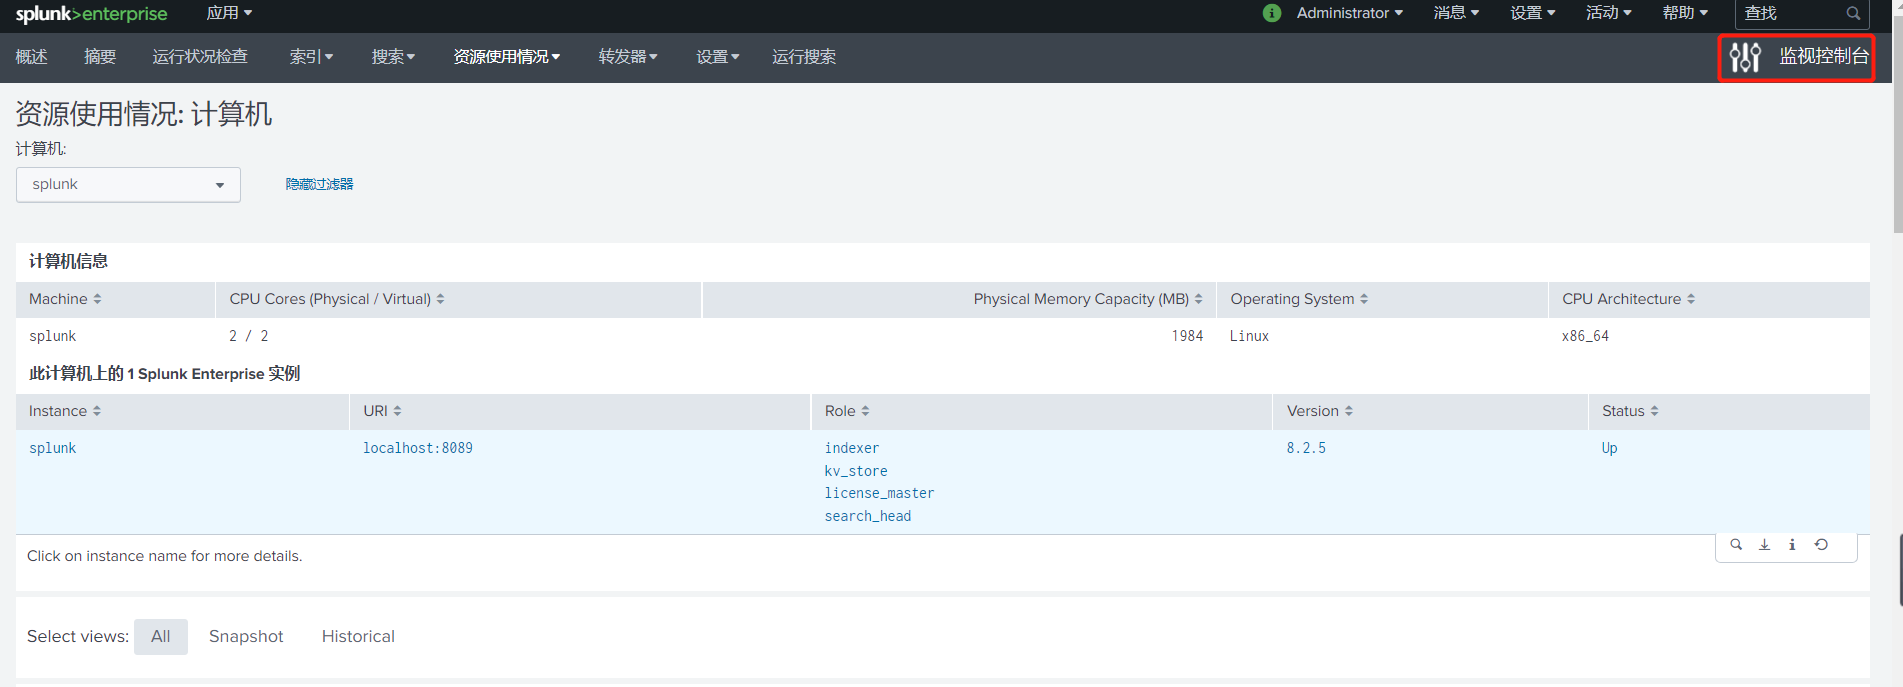The image size is (1903, 687).
Task: Open search from the panel magnifier icon
Action: pos(1736,545)
